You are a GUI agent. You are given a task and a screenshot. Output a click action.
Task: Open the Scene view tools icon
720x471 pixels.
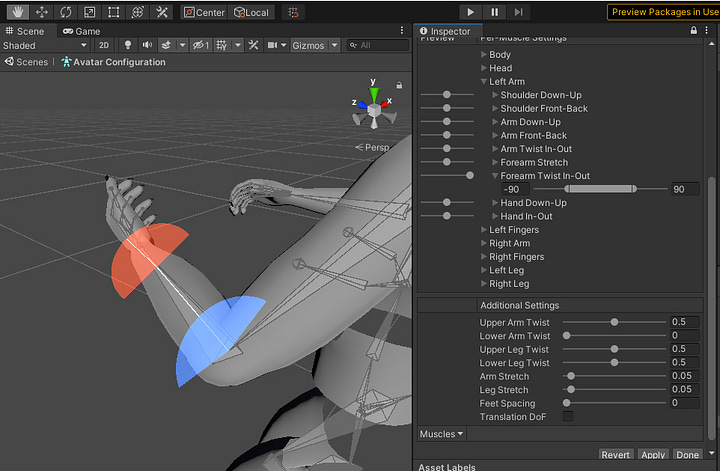click(253, 45)
